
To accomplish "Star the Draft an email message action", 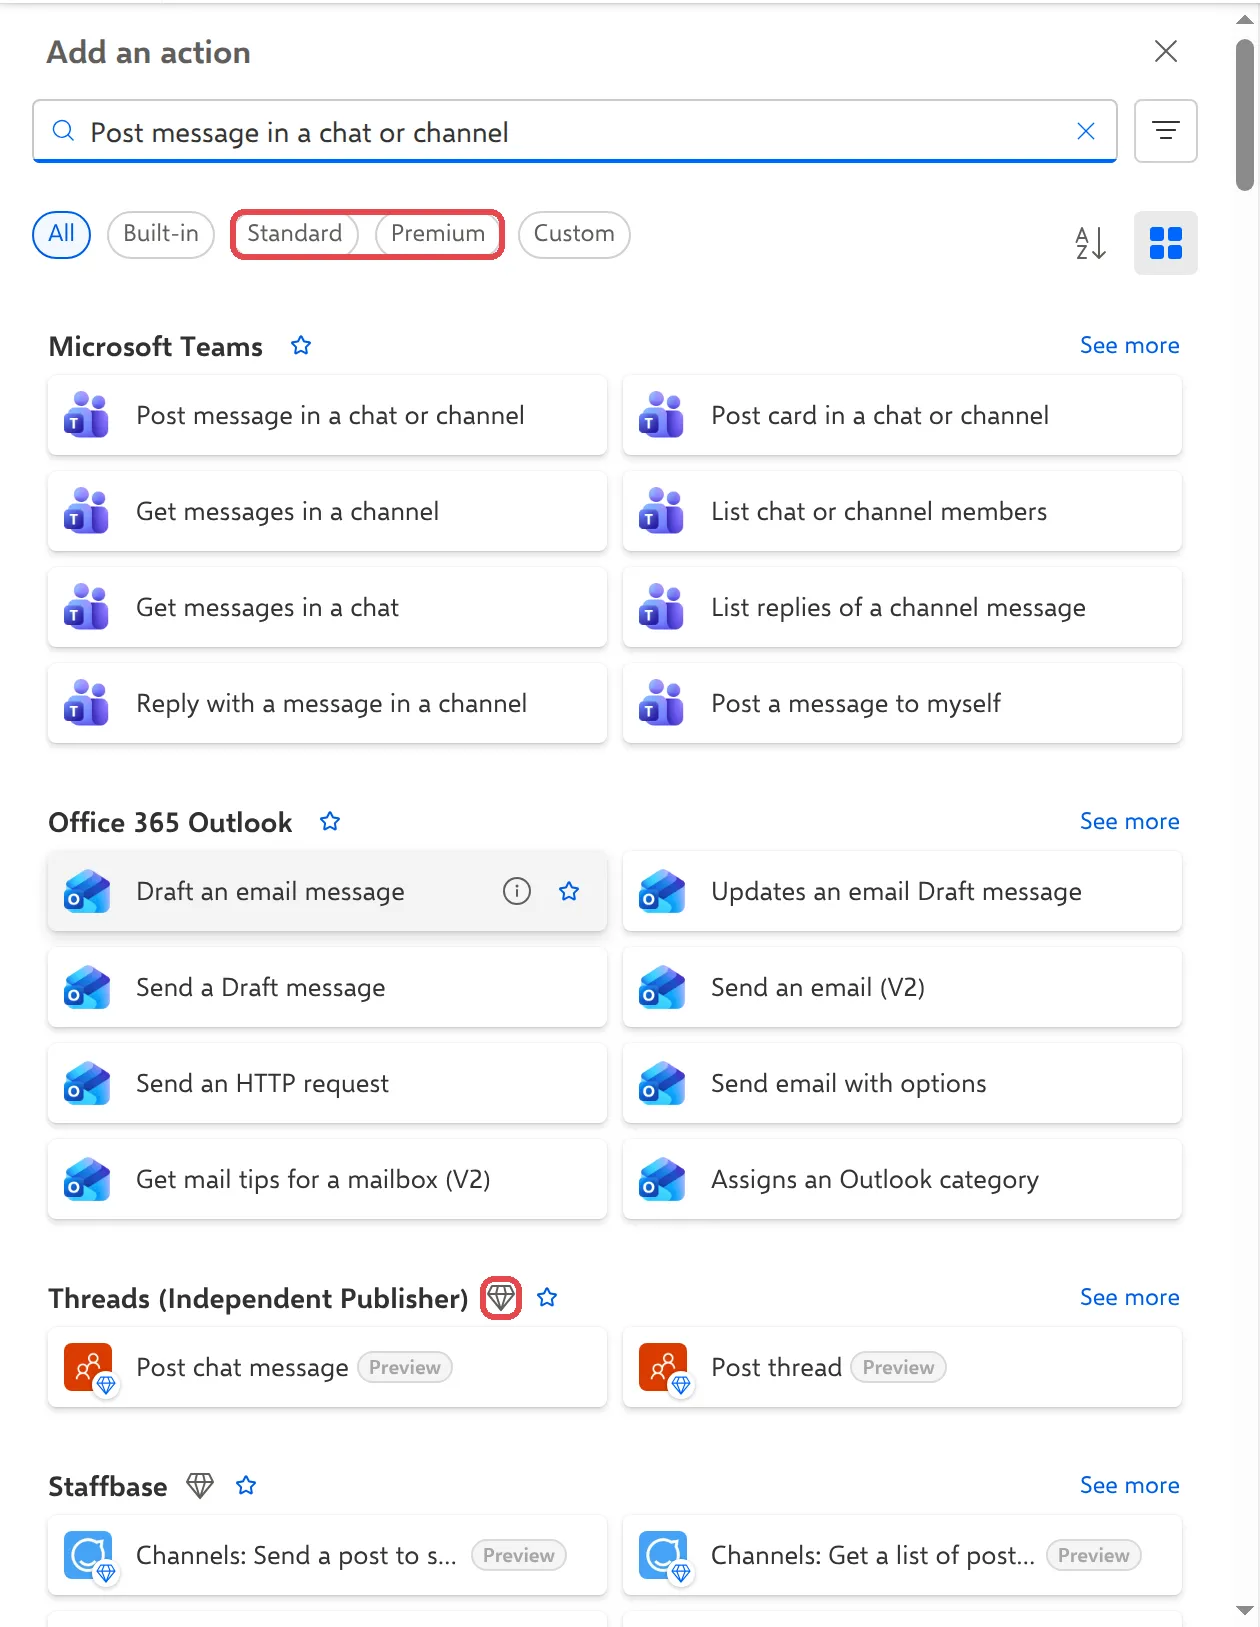I will [x=569, y=891].
